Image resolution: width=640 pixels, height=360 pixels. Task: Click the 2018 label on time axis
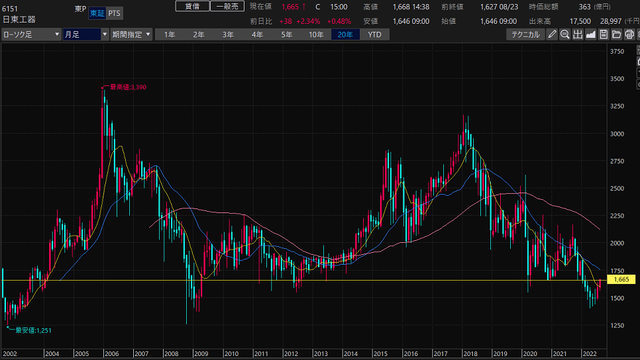click(470, 353)
